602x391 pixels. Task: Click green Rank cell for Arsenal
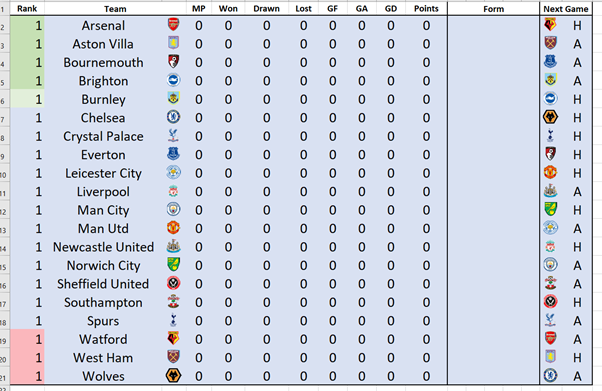pyautogui.click(x=27, y=25)
